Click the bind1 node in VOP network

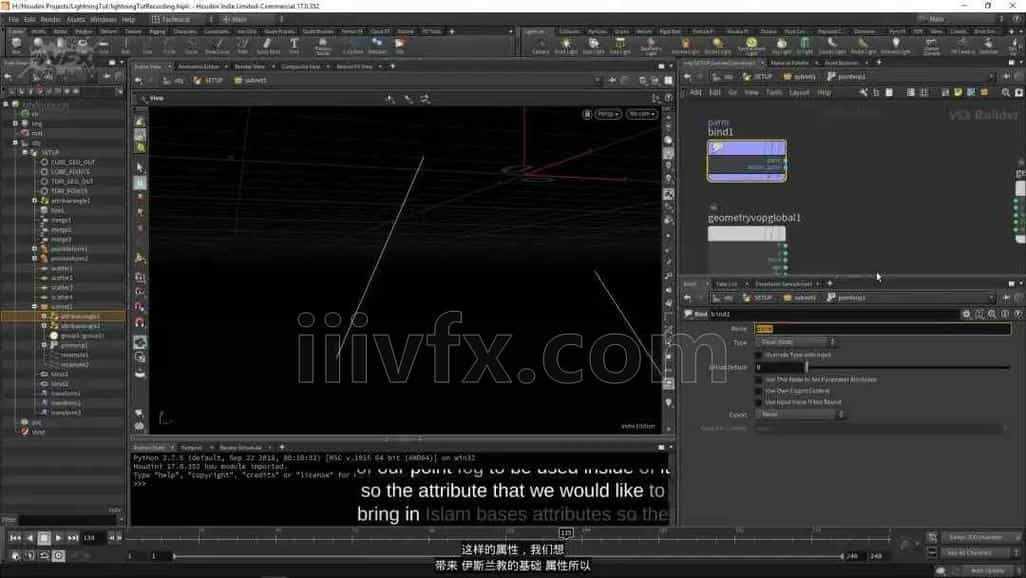[747, 160]
